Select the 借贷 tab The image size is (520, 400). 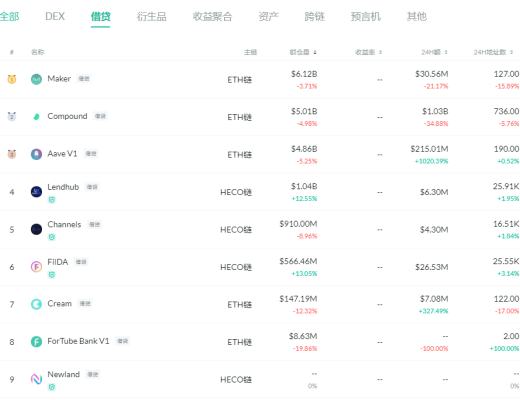(101, 16)
